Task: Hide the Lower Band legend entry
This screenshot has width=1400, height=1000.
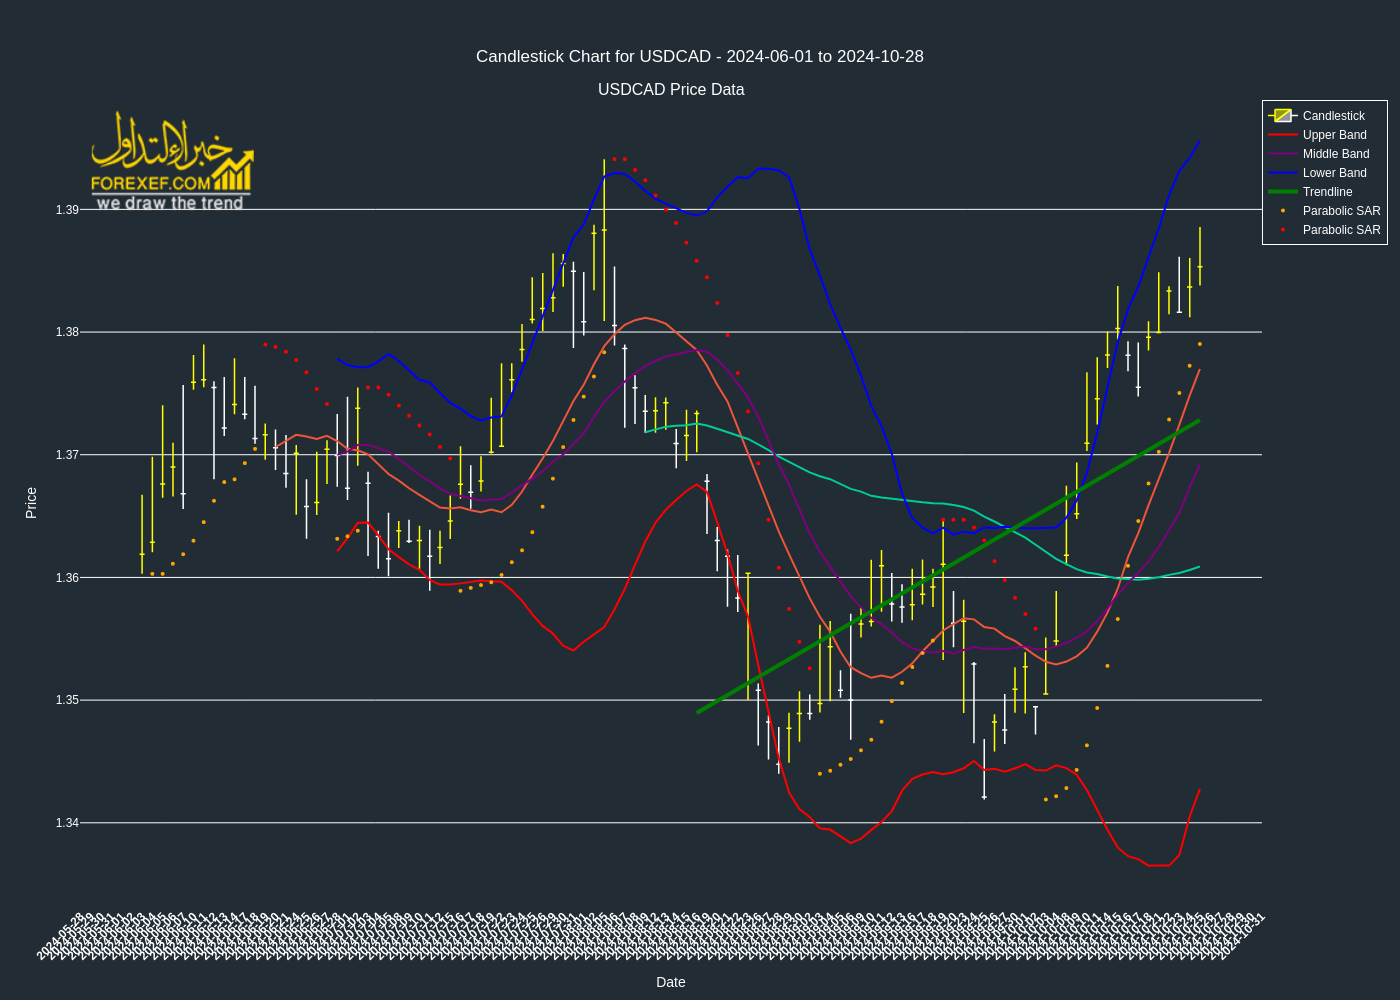Action: point(1324,173)
